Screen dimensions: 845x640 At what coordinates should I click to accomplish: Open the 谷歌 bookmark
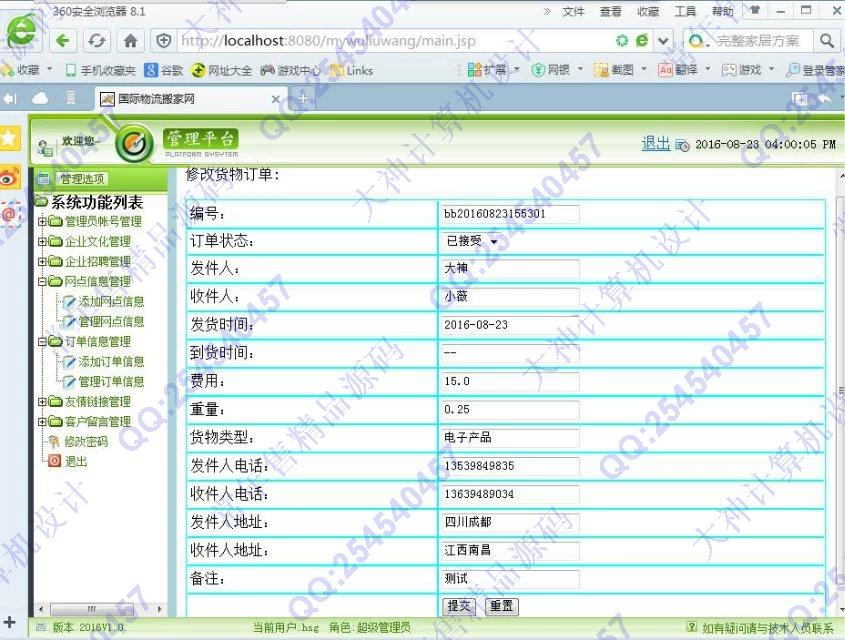[164, 70]
